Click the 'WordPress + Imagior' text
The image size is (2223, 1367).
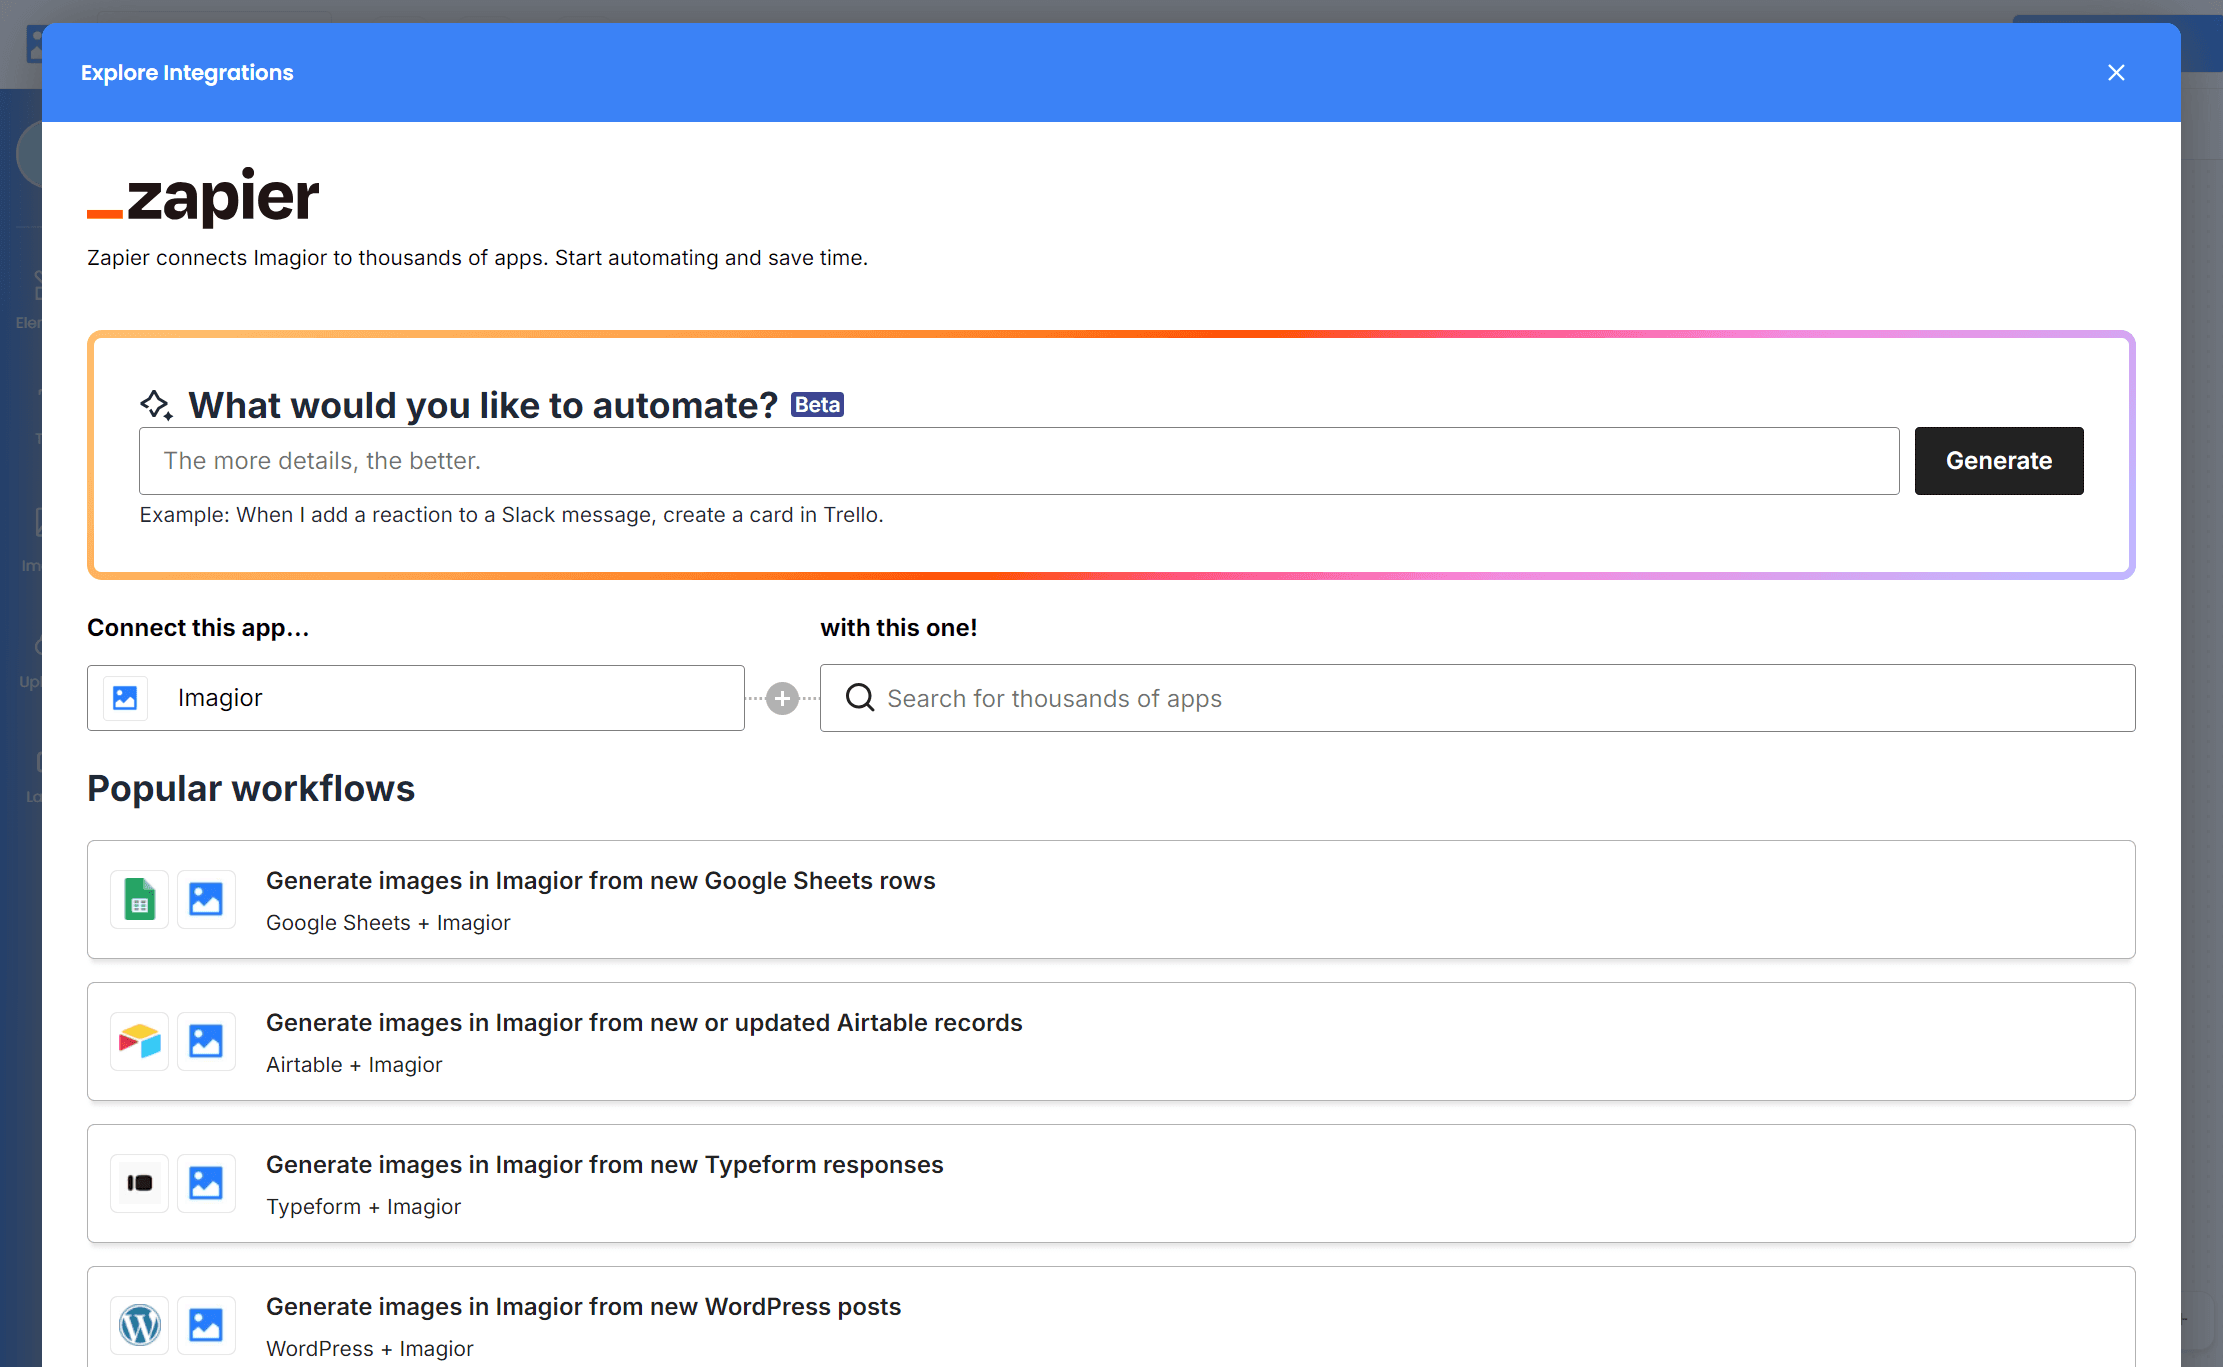point(370,1349)
